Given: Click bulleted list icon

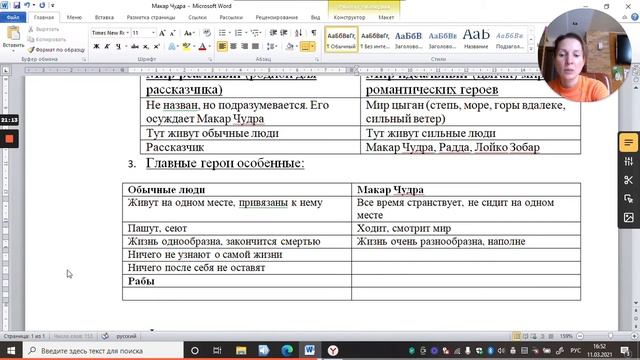Looking at the screenshot, I should (x=222, y=33).
